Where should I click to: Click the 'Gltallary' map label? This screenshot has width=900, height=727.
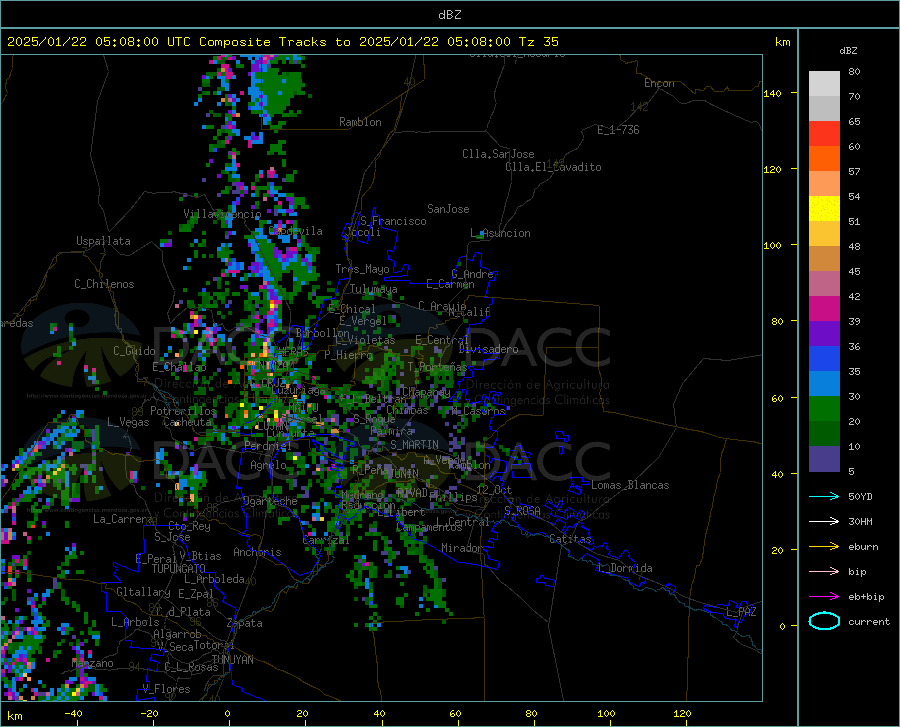point(143,592)
